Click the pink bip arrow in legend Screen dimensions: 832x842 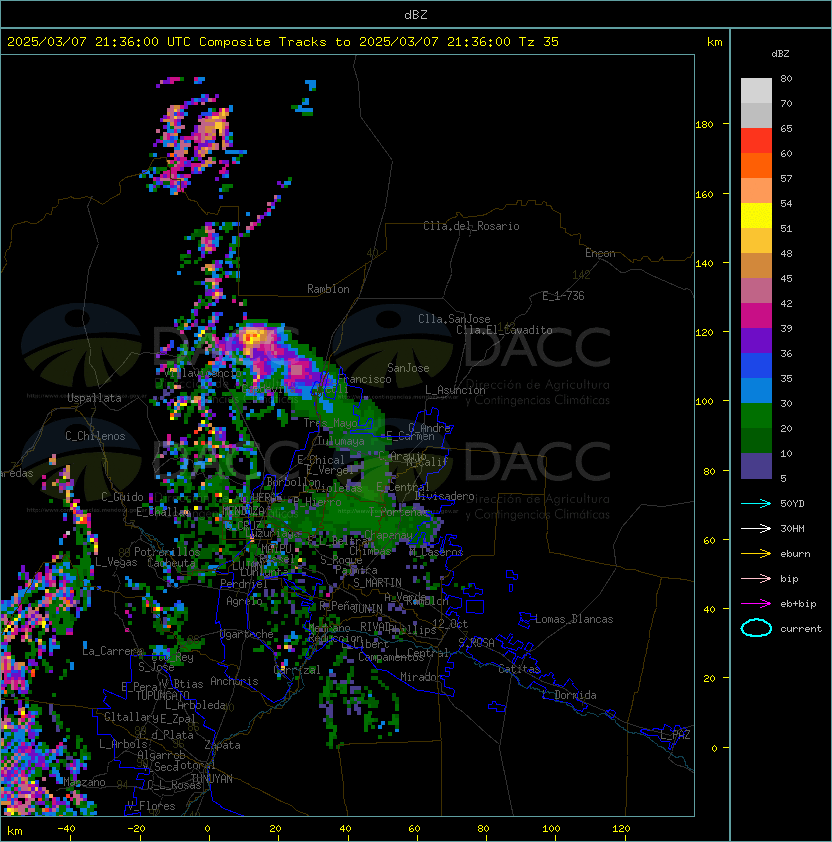[756, 578]
